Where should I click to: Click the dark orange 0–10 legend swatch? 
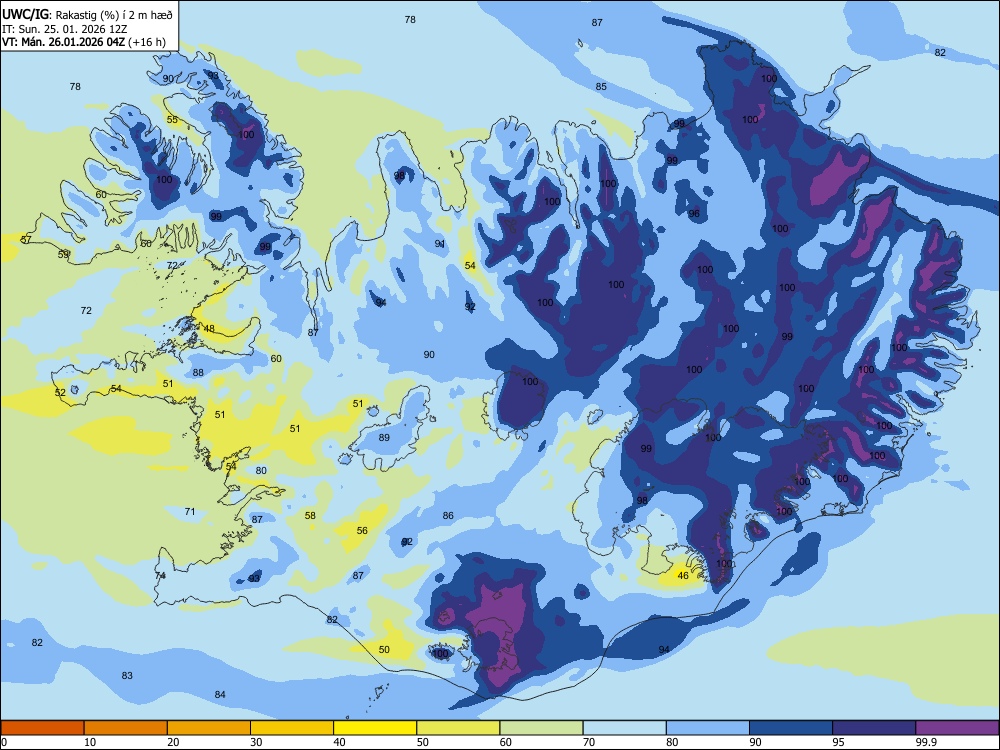[x=42, y=728]
